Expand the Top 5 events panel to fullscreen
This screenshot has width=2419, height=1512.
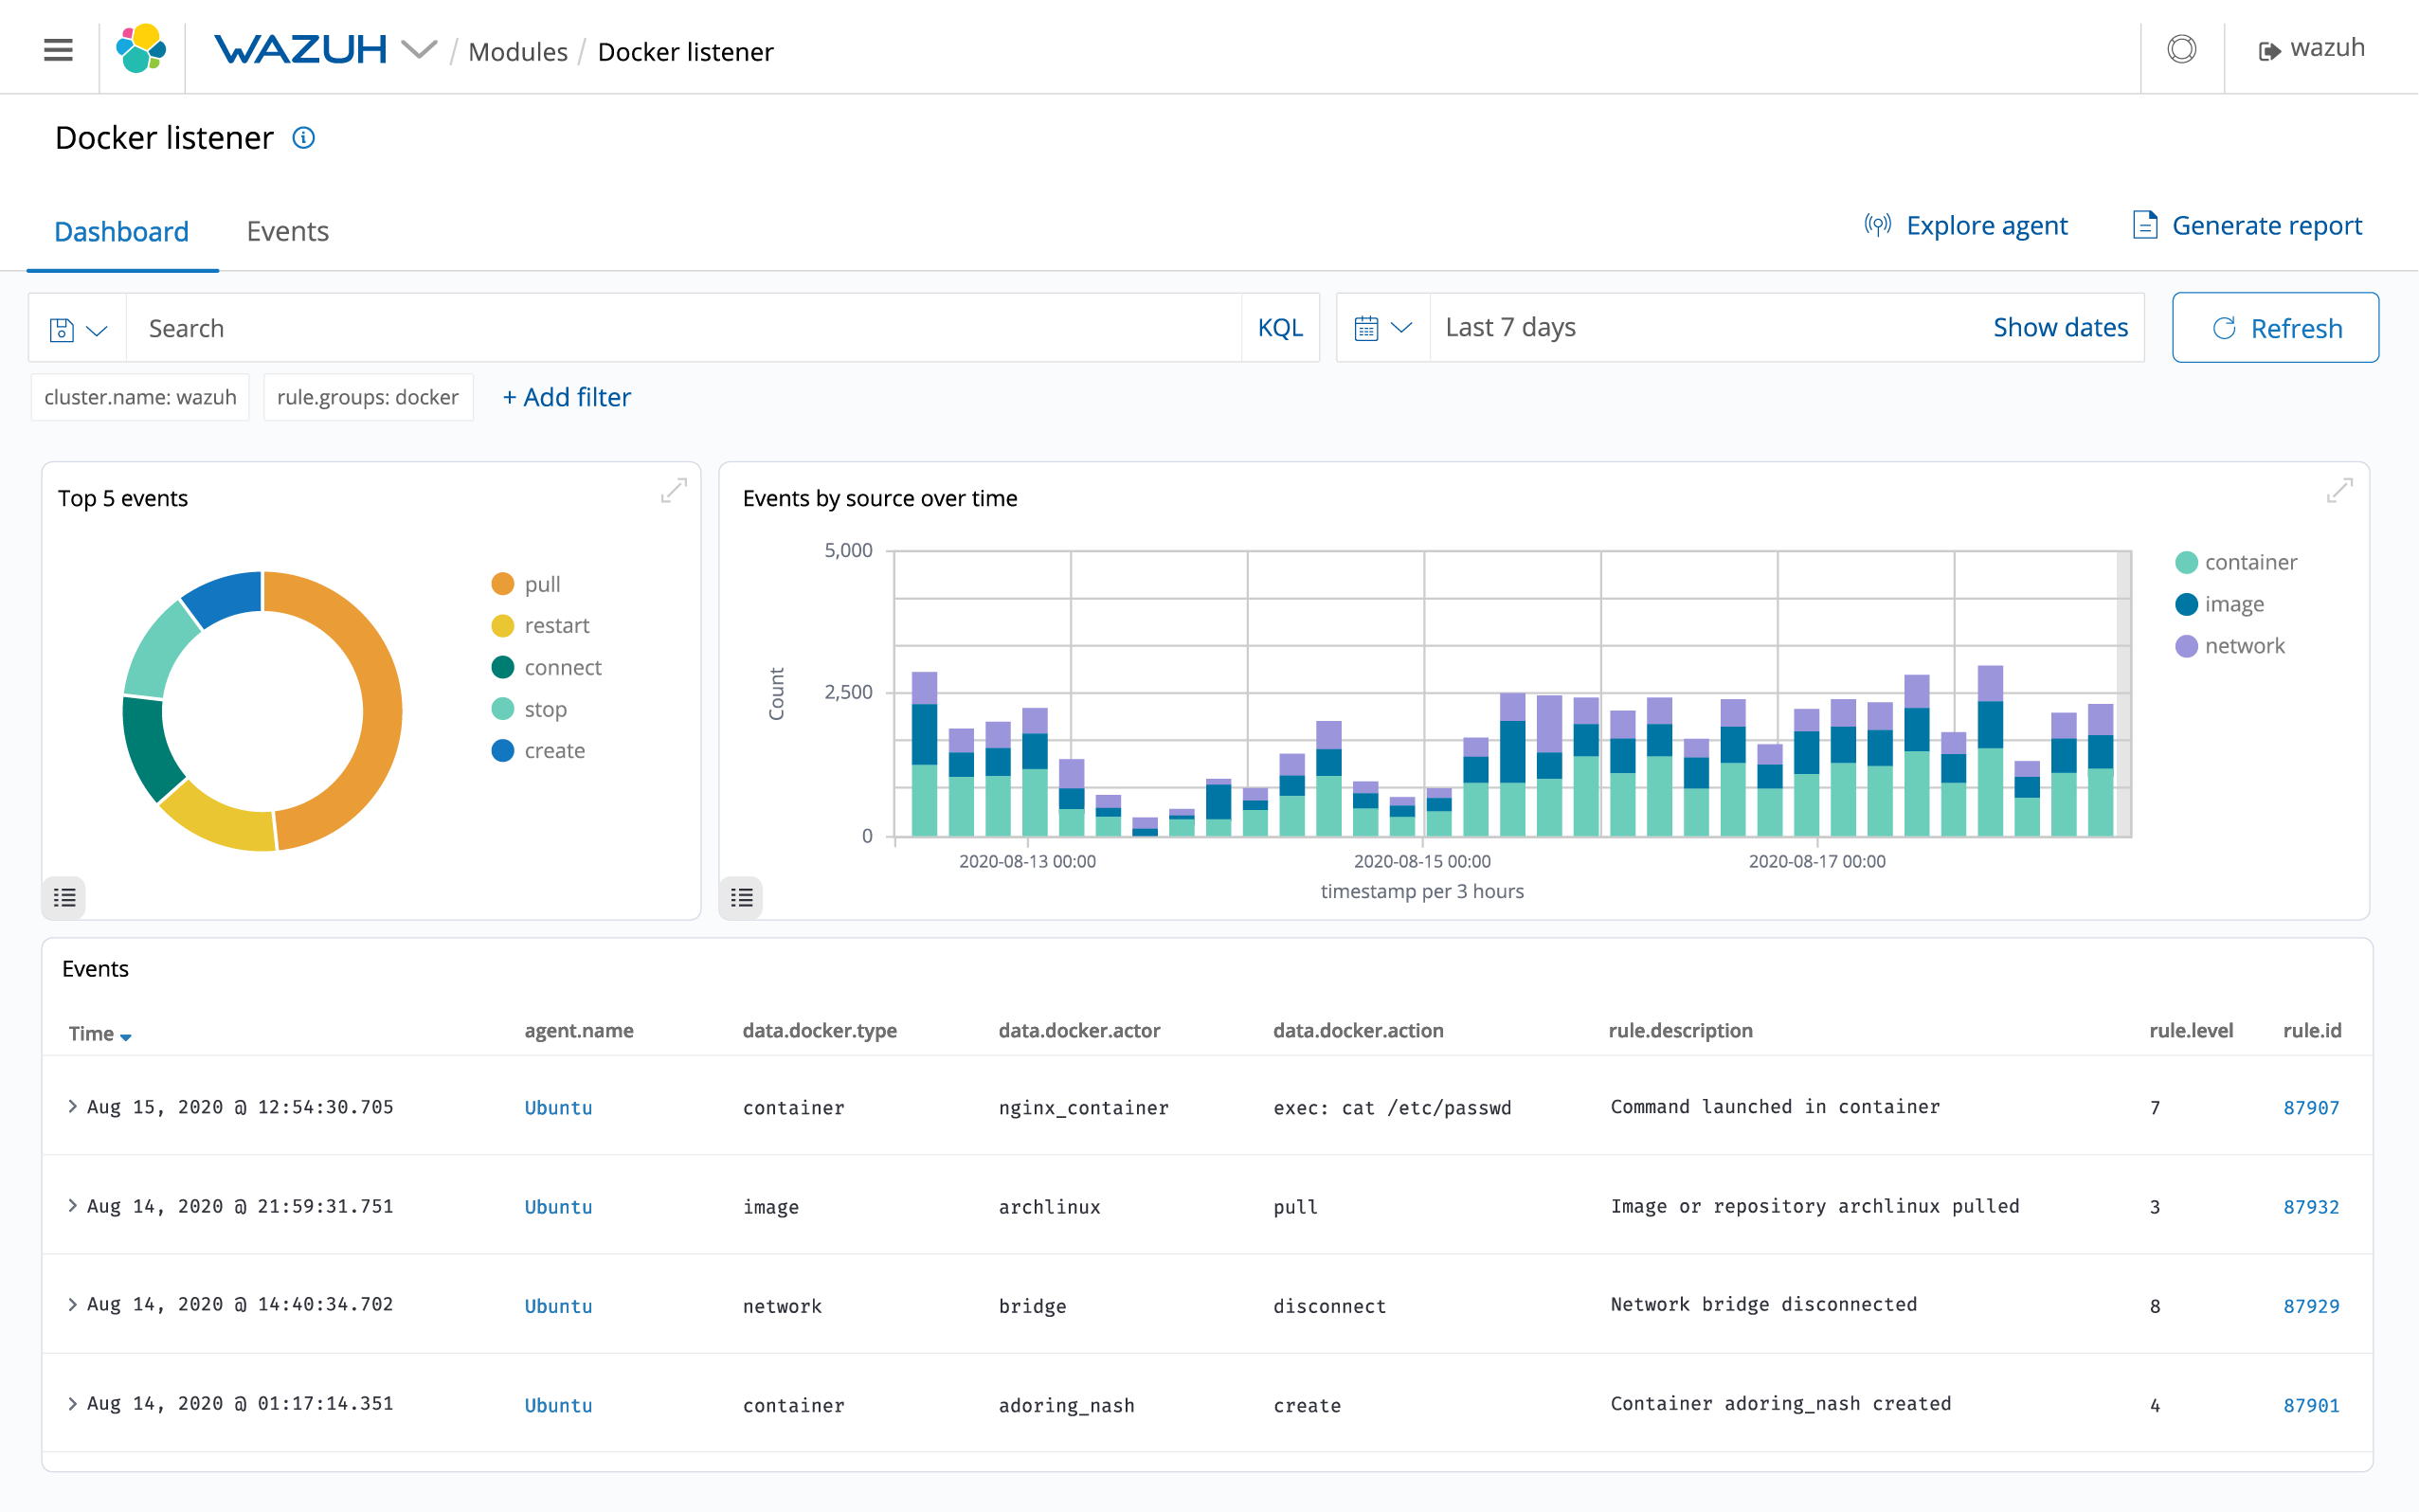pos(674,490)
